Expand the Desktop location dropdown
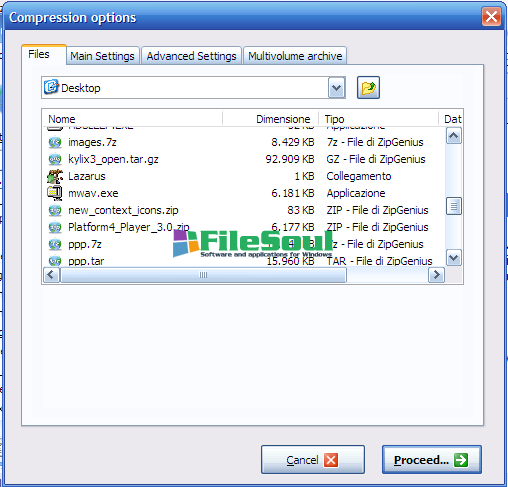The image size is (508, 487). point(337,88)
